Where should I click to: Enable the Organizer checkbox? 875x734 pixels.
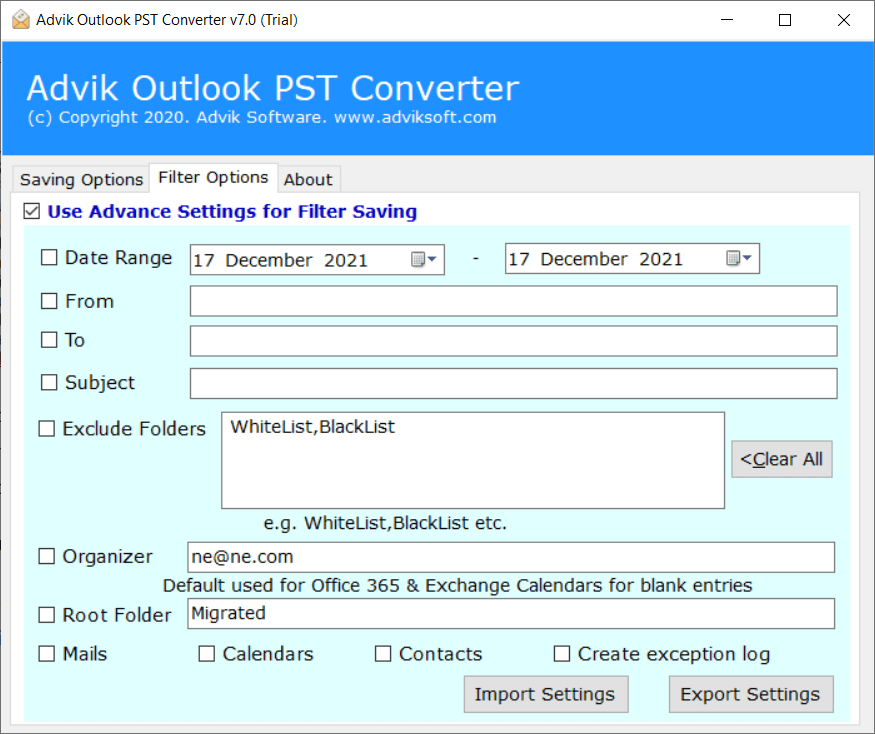point(46,556)
